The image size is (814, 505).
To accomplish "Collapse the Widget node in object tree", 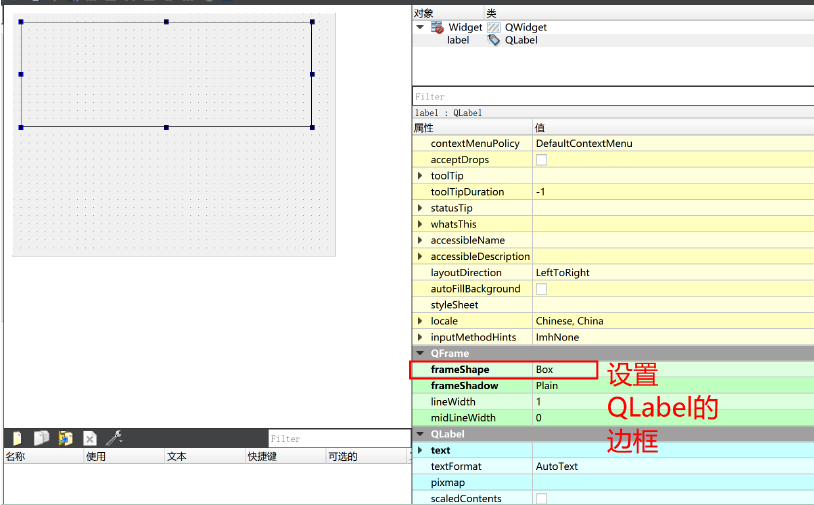I will tap(420, 27).
